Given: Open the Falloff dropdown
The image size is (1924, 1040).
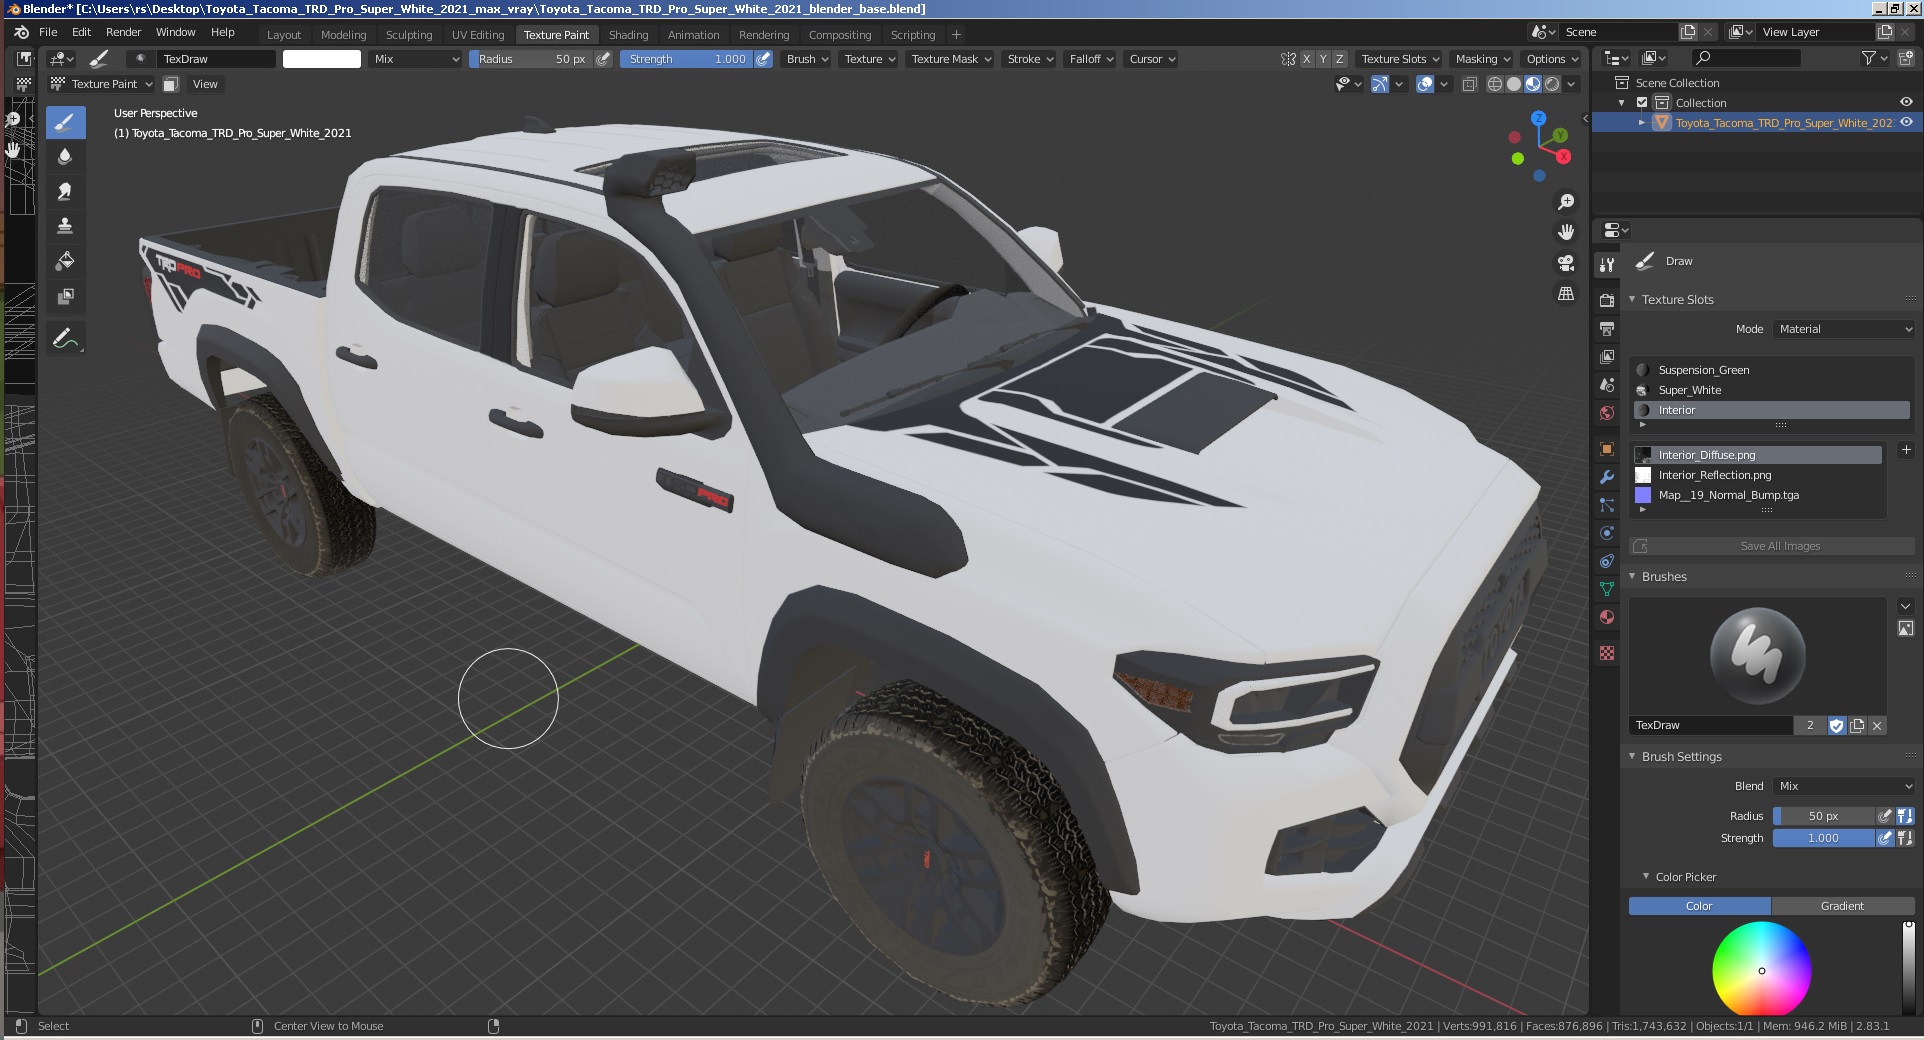Looking at the screenshot, I should pyautogui.click(x=1091, y=59).
